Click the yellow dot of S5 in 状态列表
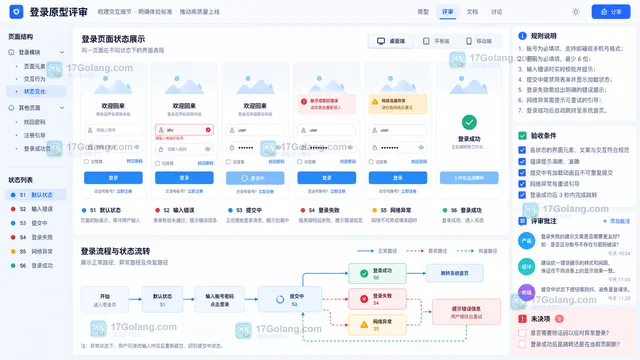The width and height of the screenshot is (640, 360). point(13,251)
